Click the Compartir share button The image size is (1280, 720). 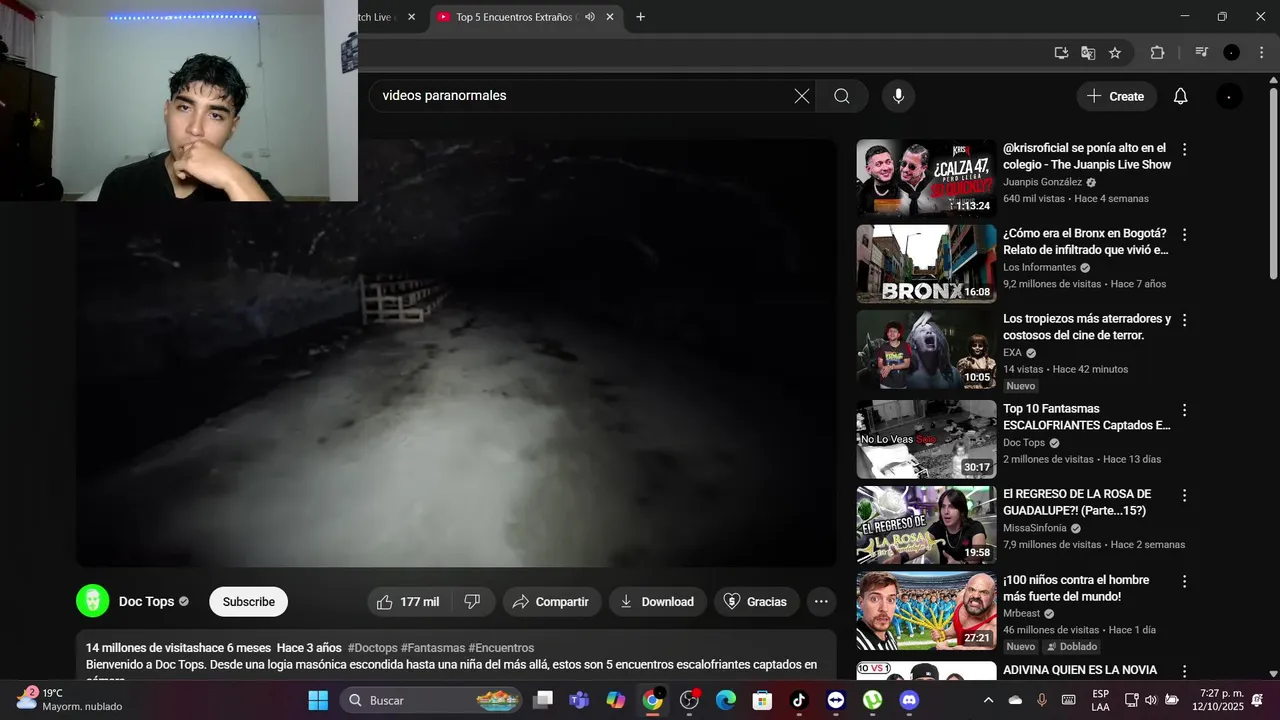point(551,601)
